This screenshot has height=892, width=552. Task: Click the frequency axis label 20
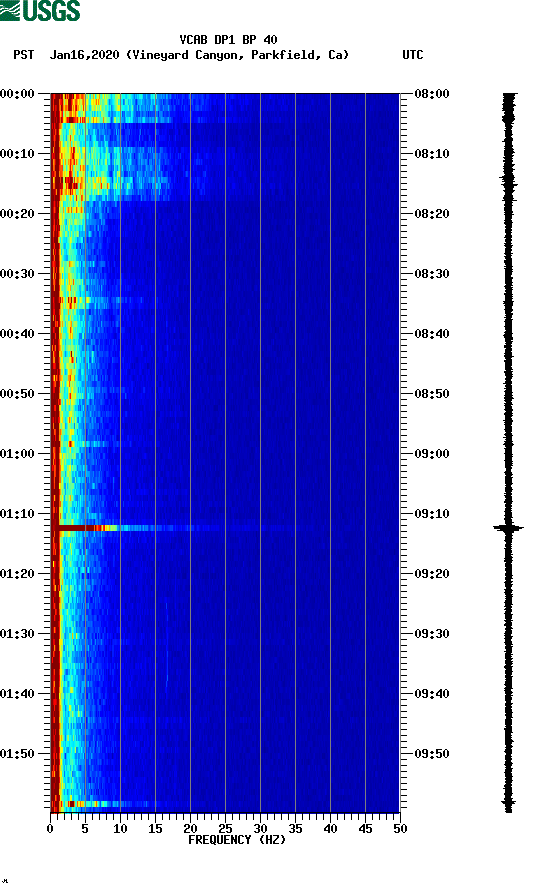[190, 829]
